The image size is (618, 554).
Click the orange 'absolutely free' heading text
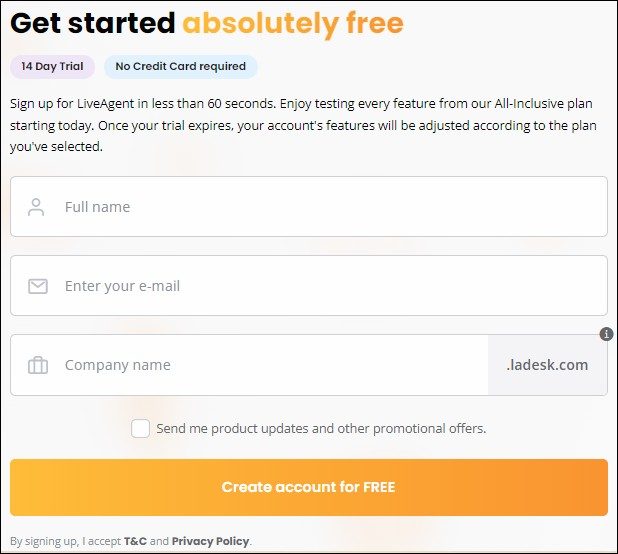(x=293, y=23)
